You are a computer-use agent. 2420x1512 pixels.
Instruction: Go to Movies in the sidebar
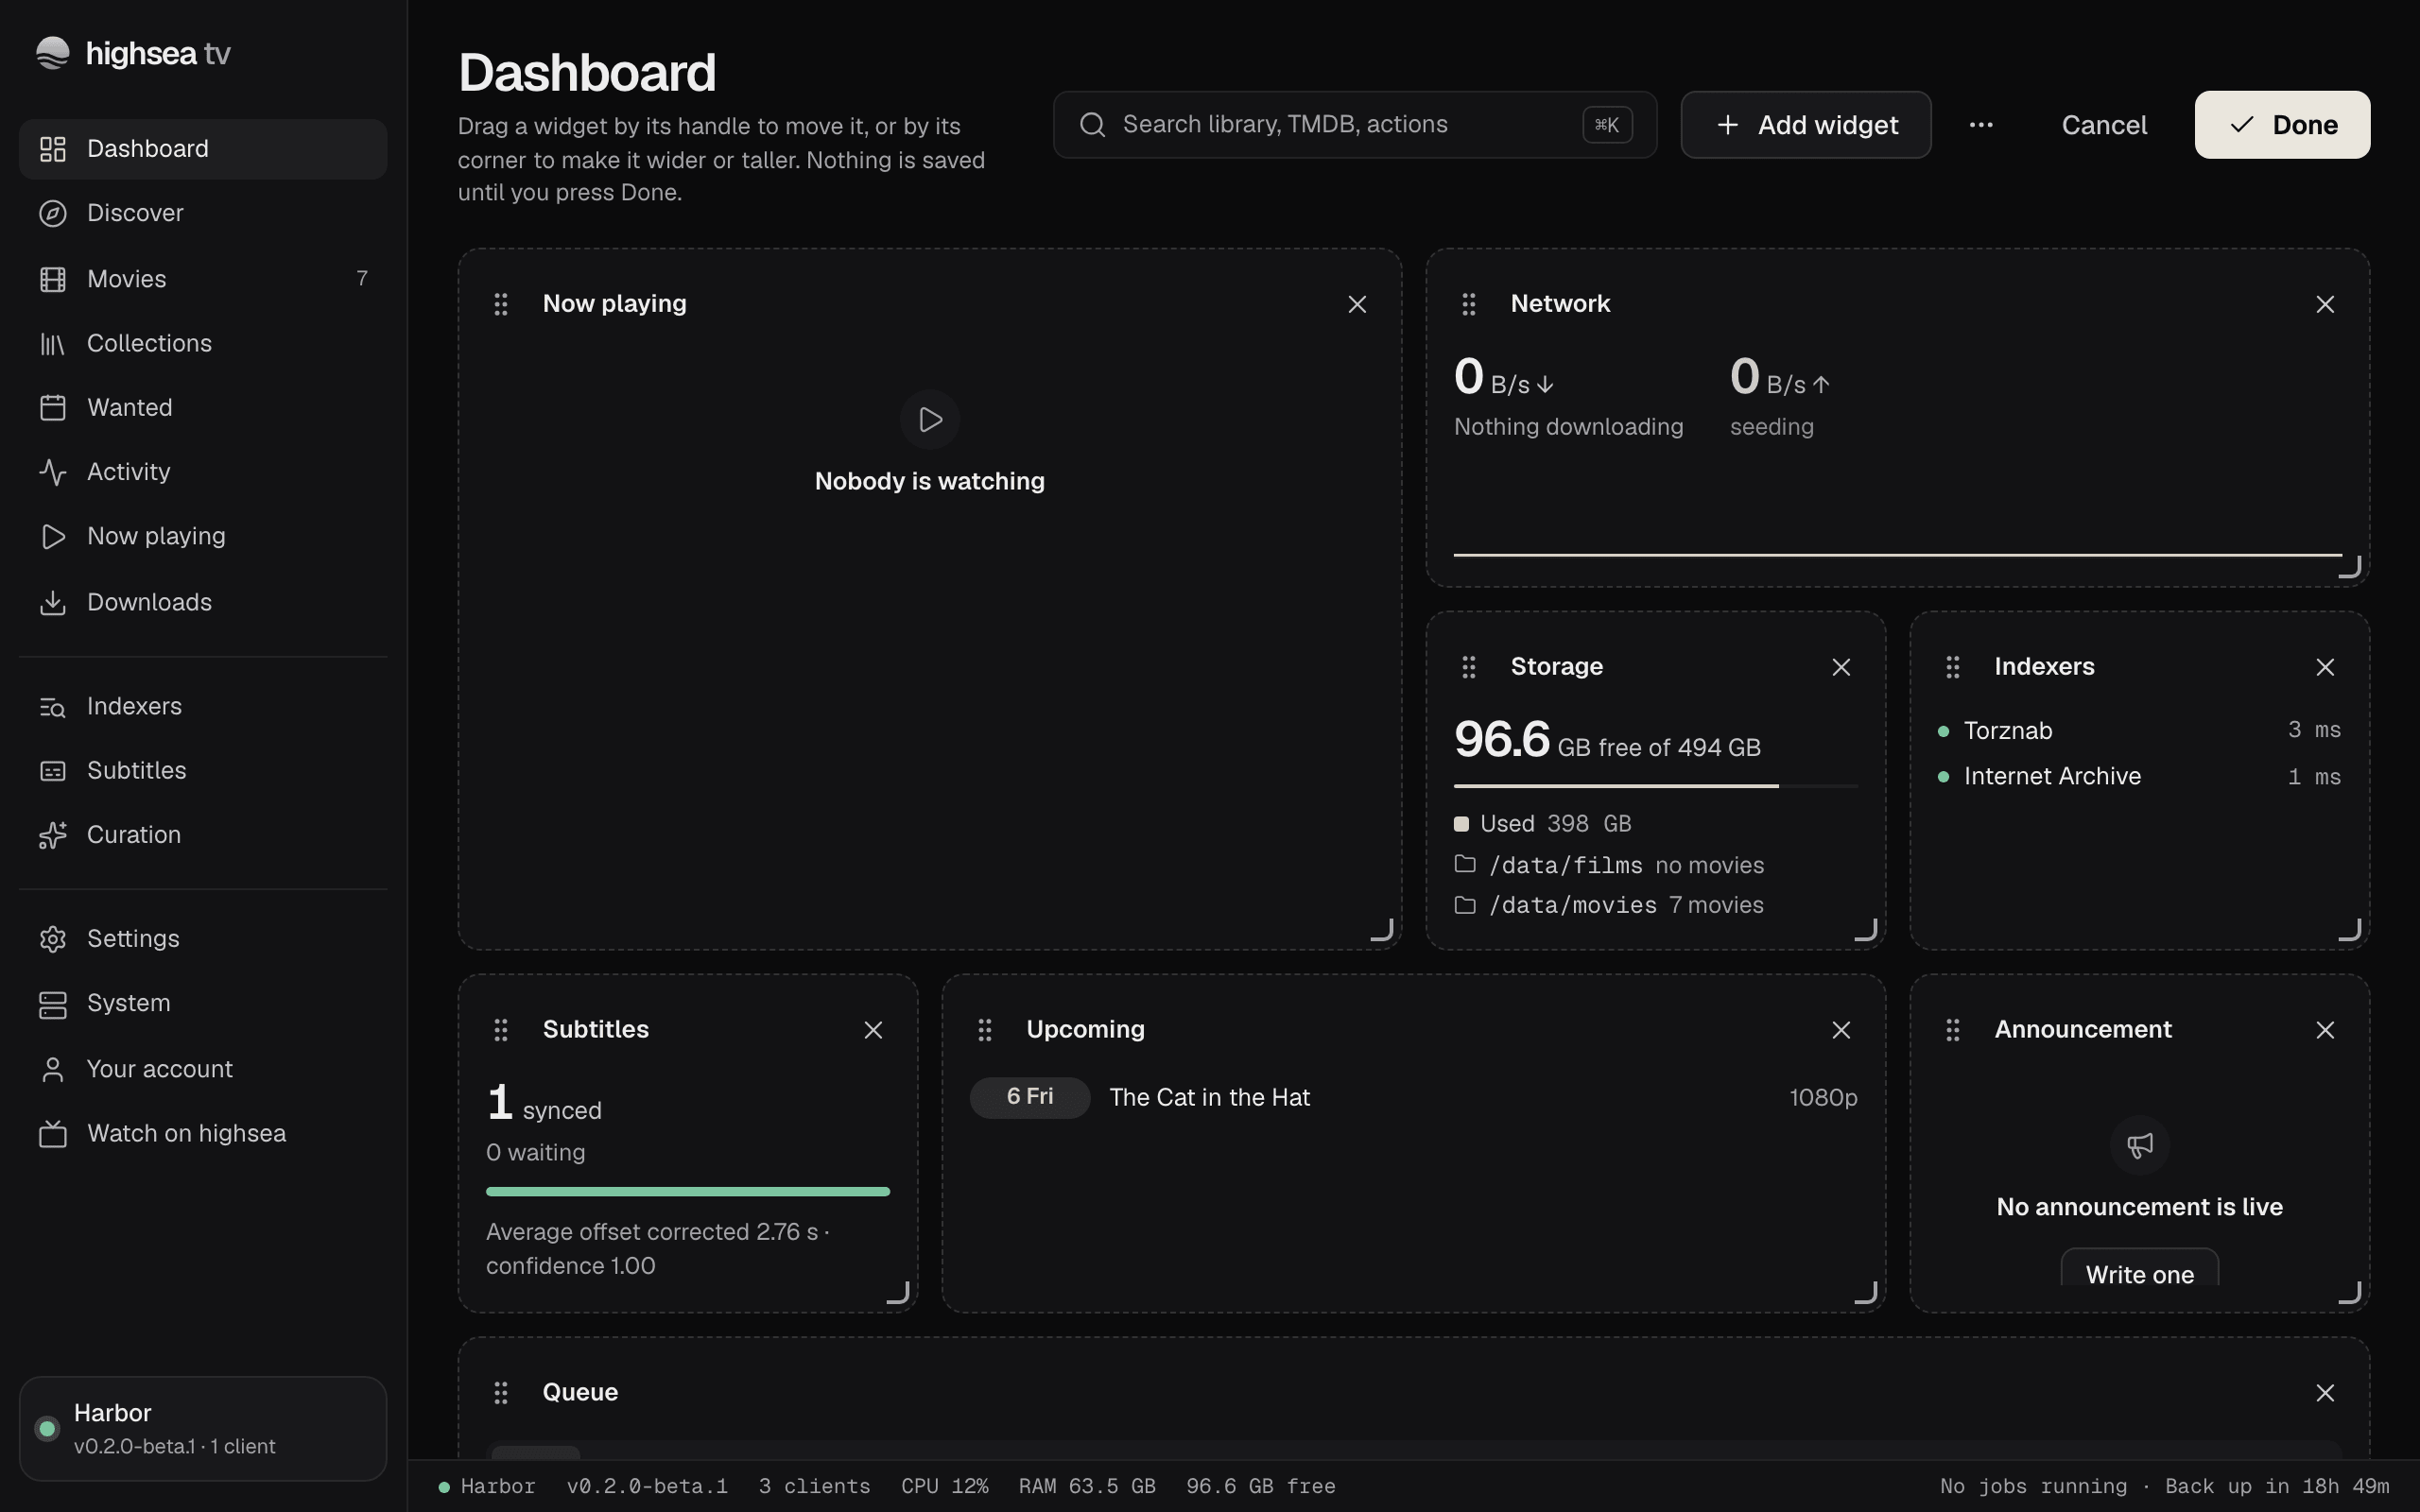[x=203, y=279]
